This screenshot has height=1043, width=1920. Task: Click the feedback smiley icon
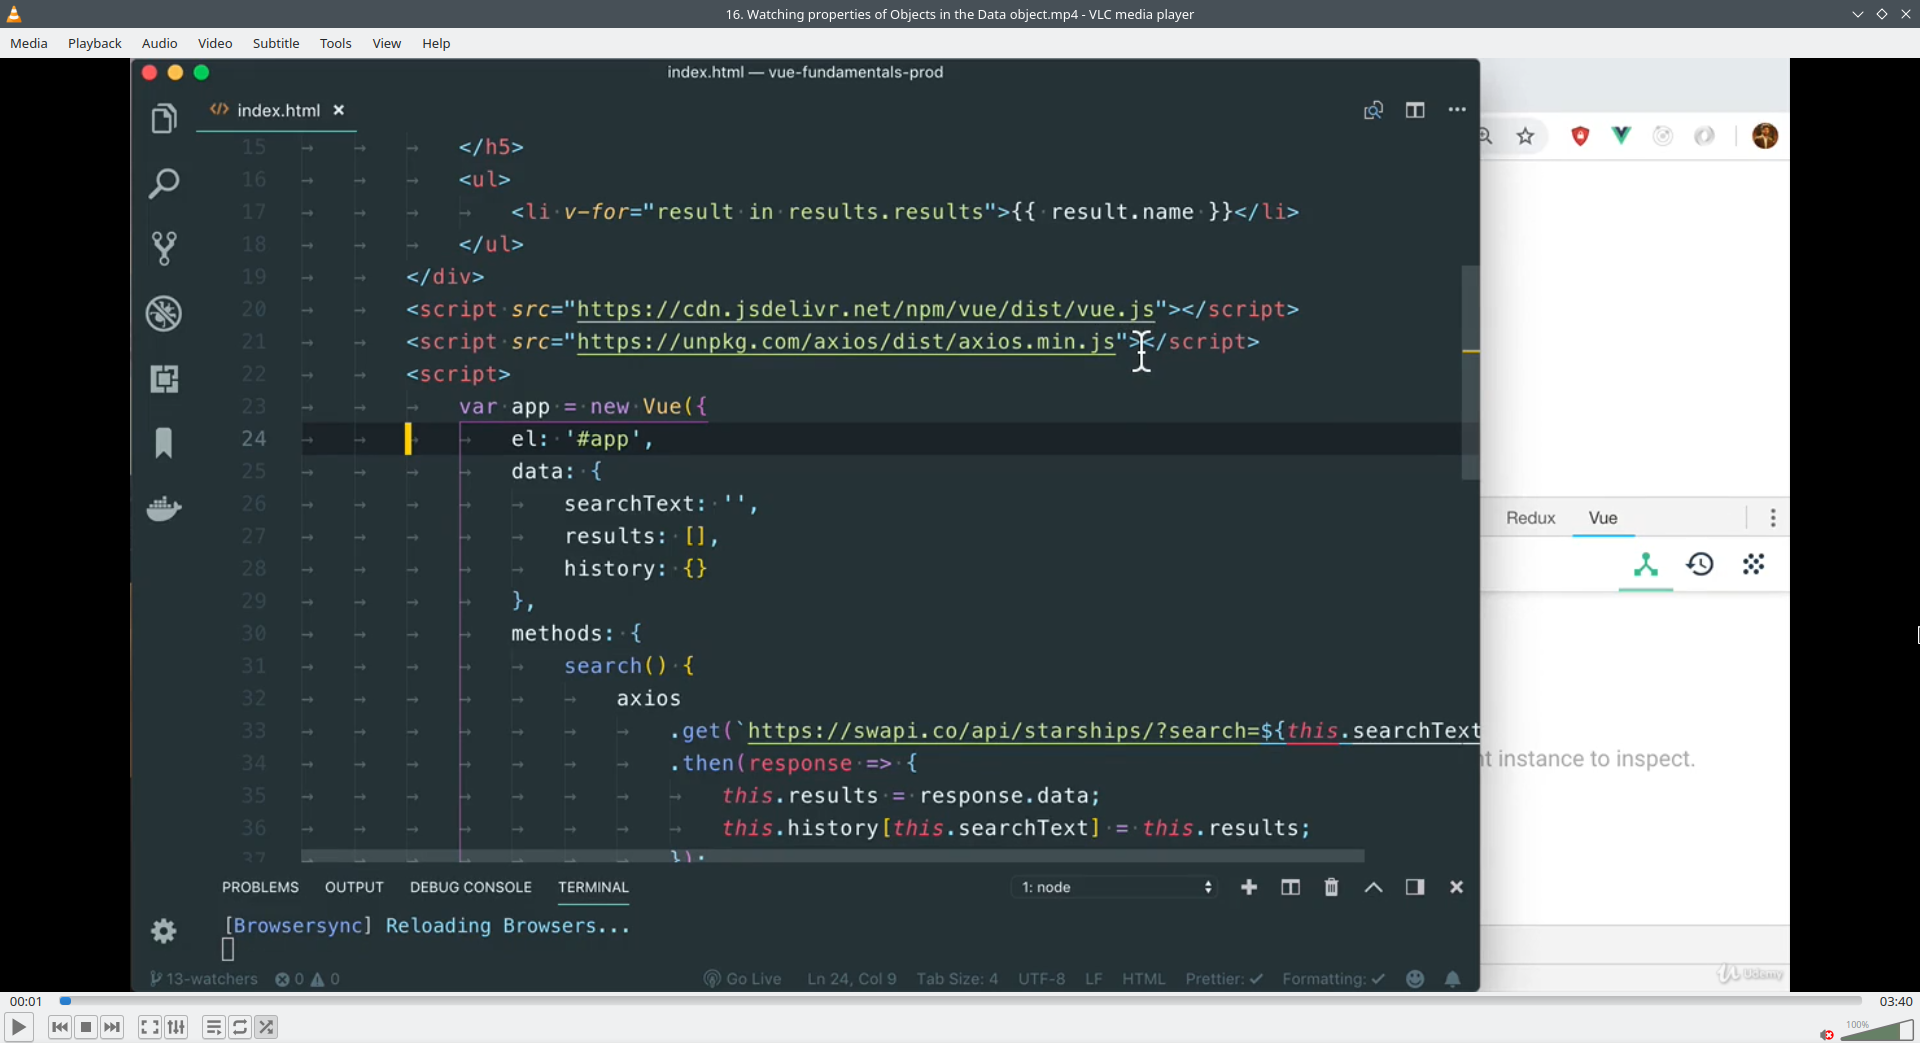[x=1415, y=979]
